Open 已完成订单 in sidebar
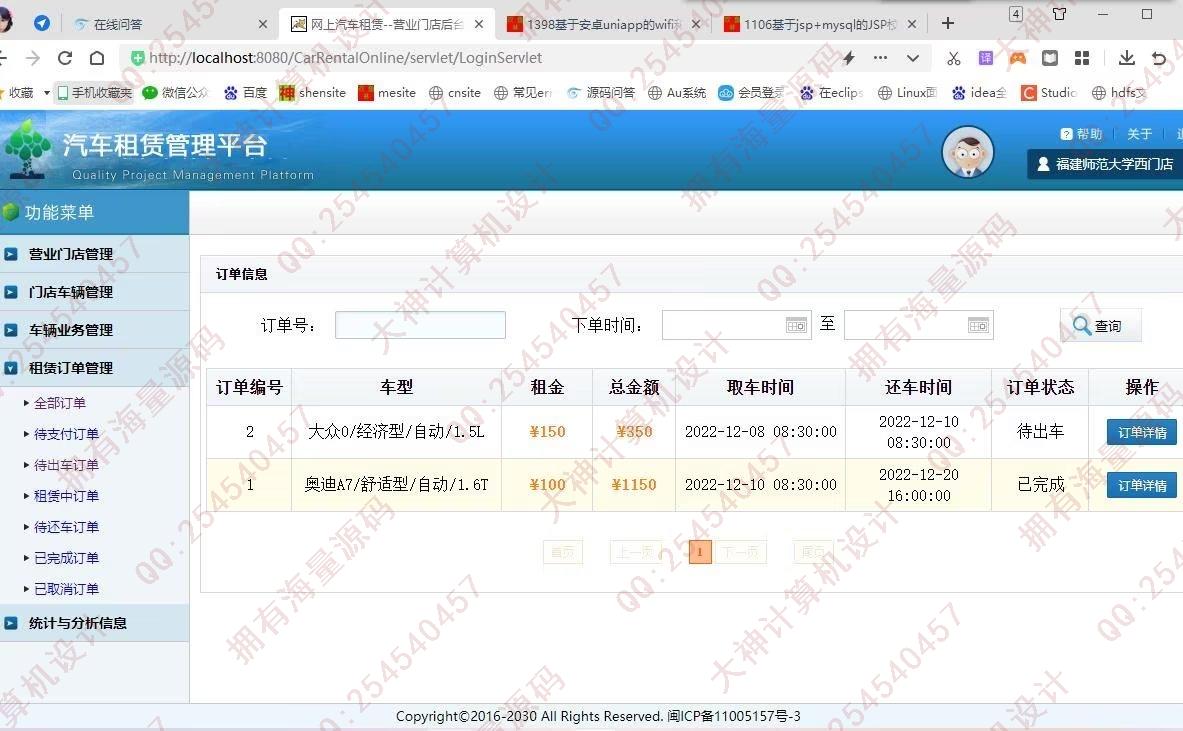This screenshot has width=1183, height=731. [66, 557]
